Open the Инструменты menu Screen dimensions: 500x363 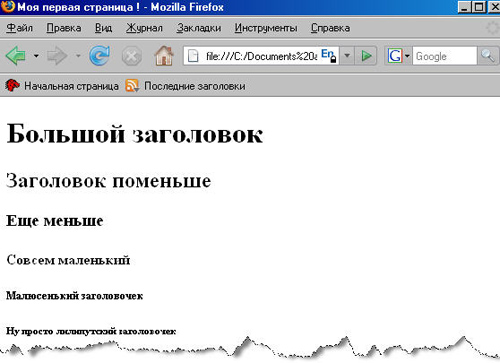(266, 28)
